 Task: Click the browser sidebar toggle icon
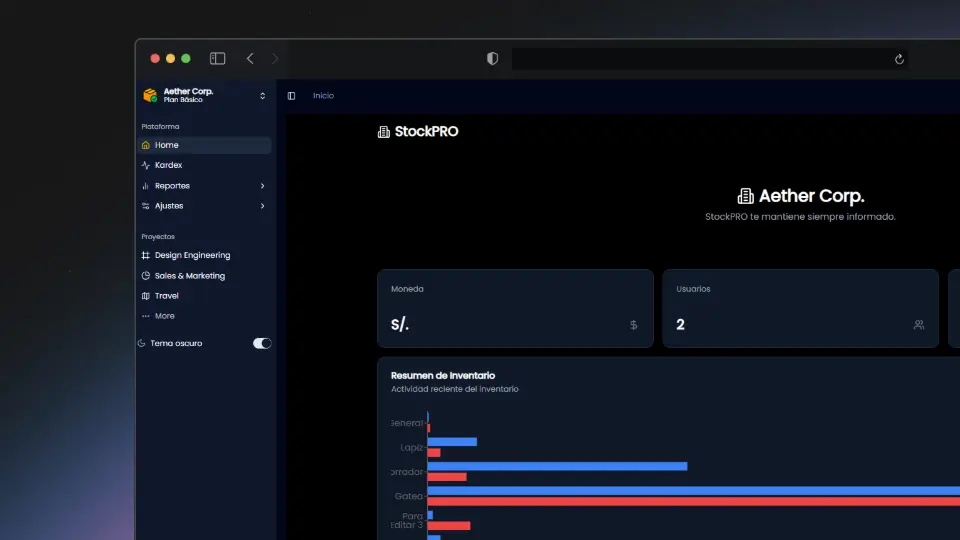point(217,58)
